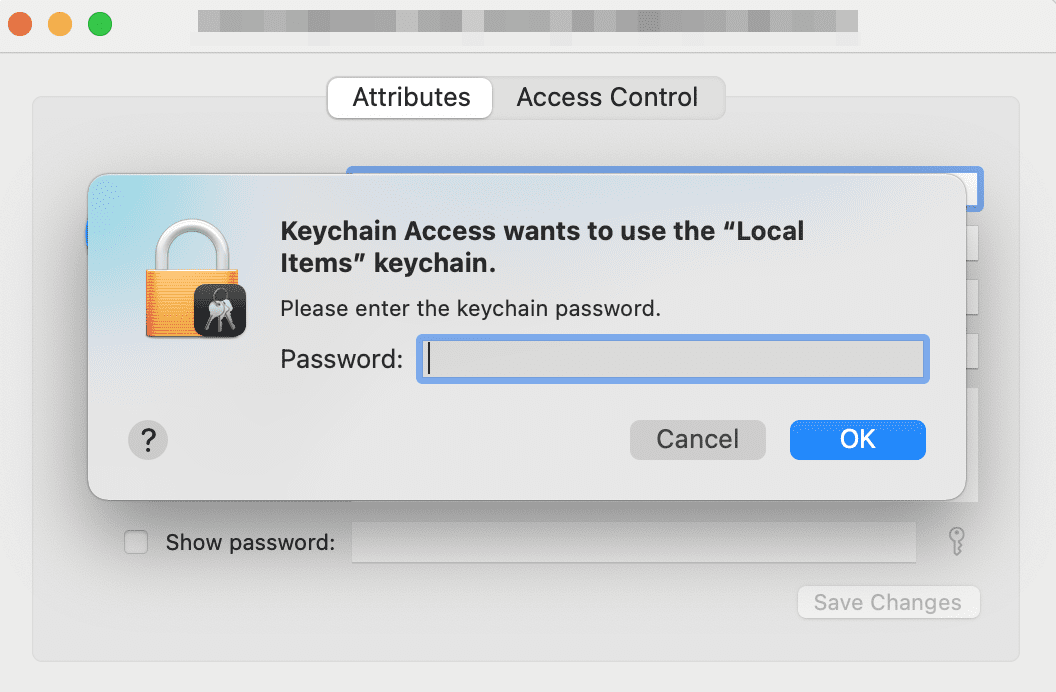Minimize the window with the yellow button

point(60,23)
